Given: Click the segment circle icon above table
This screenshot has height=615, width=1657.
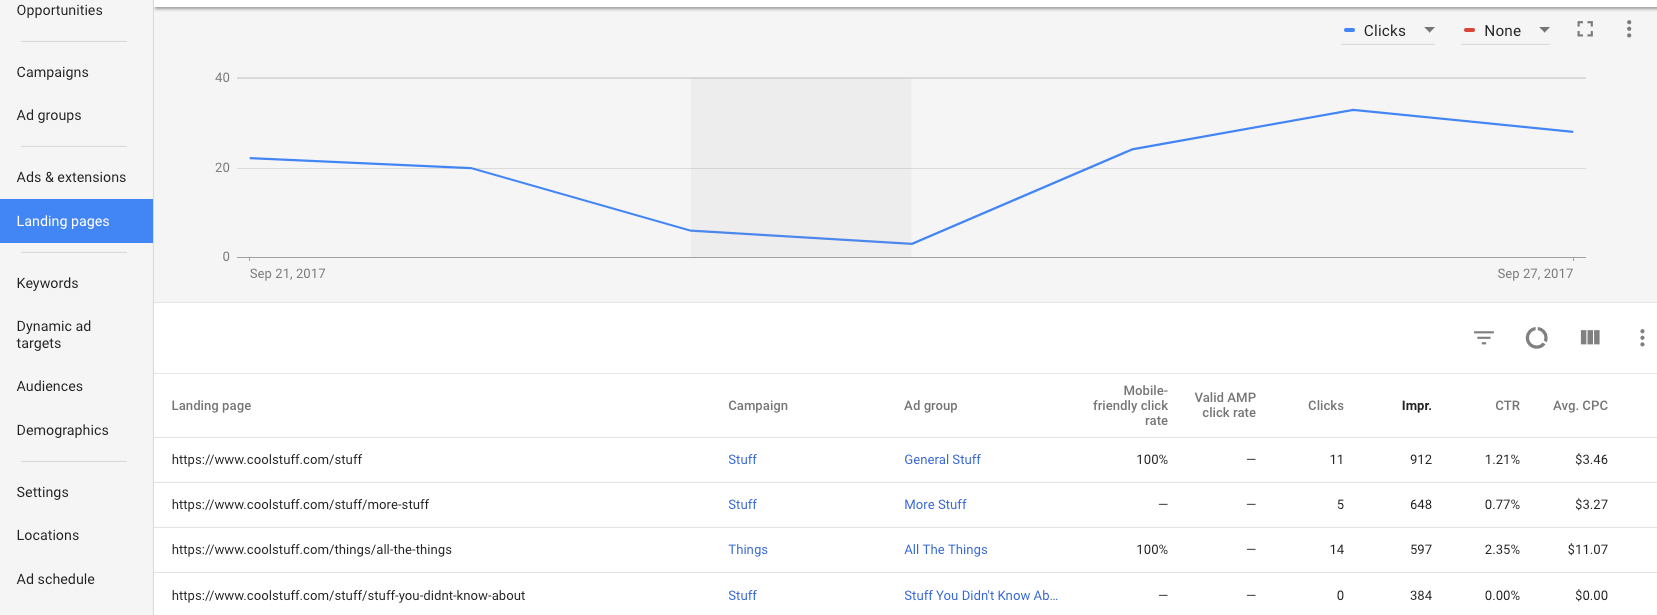Looking at the screenshot, I should click(1537, 338).
